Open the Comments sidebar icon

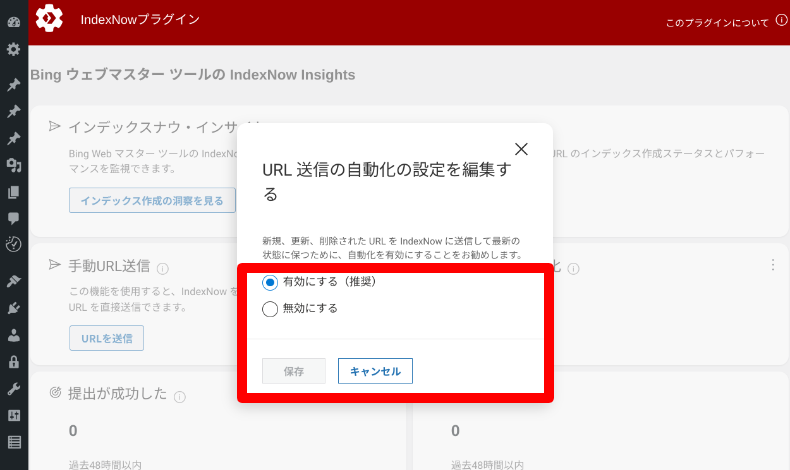point(14,218)
